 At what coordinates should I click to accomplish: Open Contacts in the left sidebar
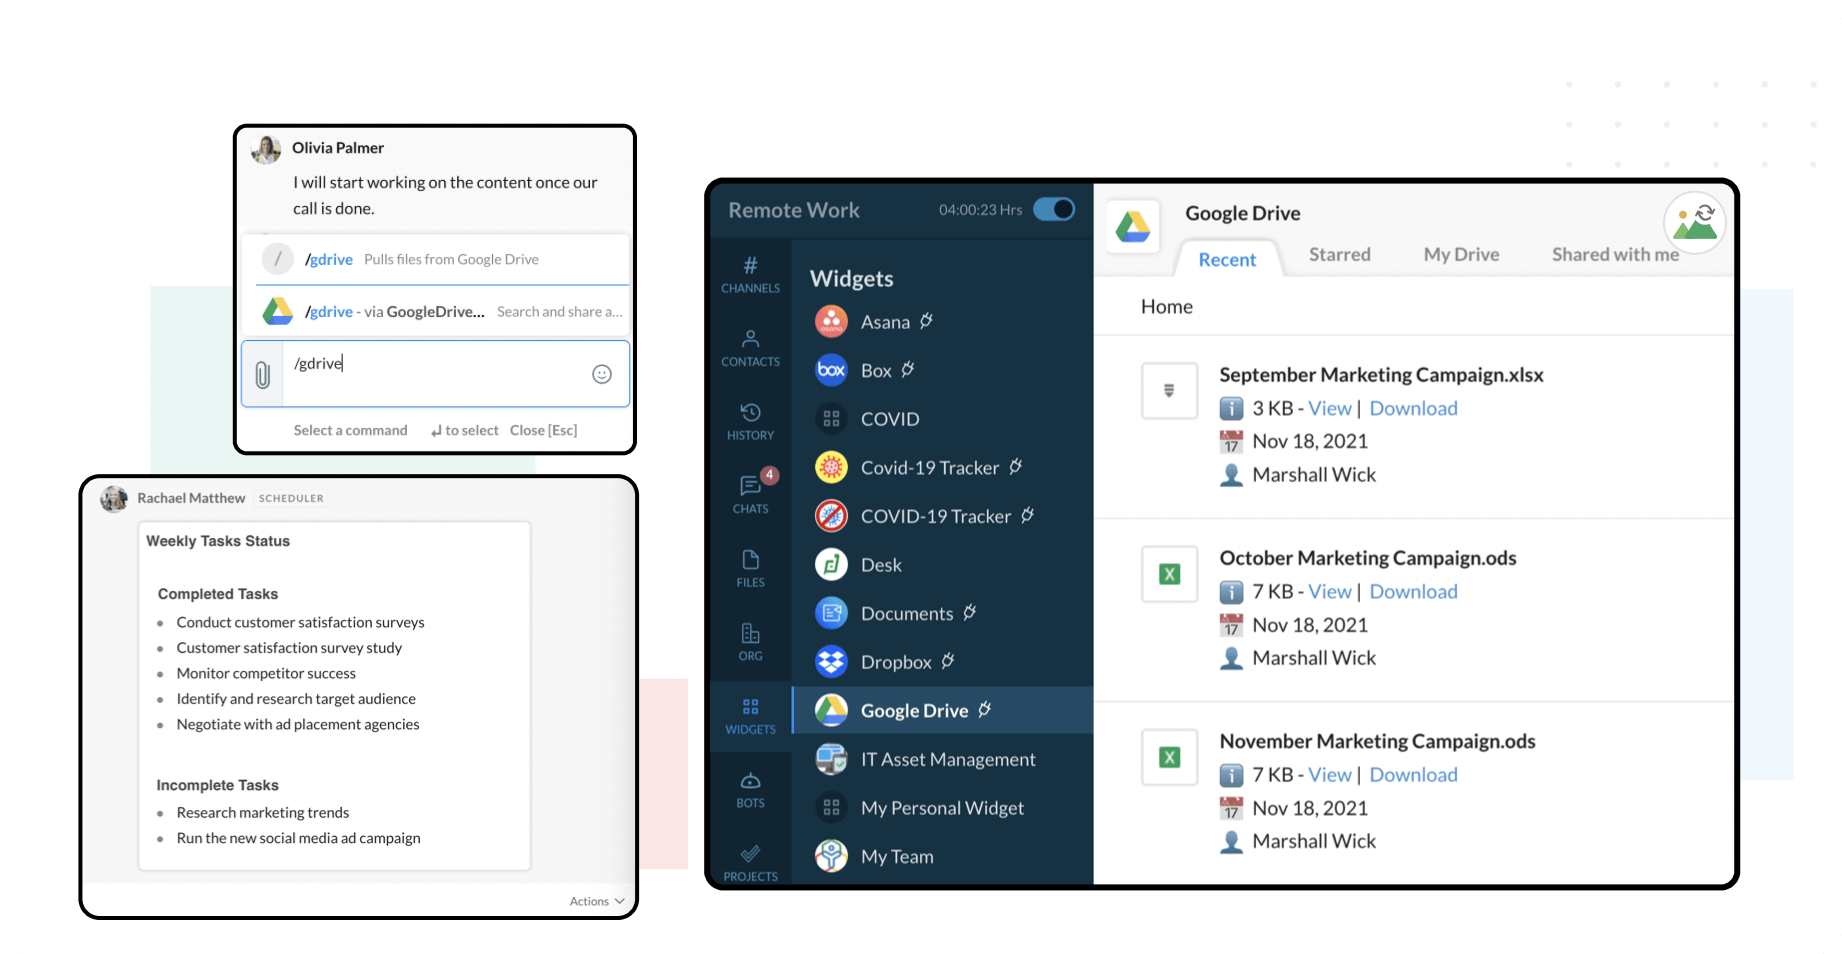pyautogui.click(x=750, y=348)
